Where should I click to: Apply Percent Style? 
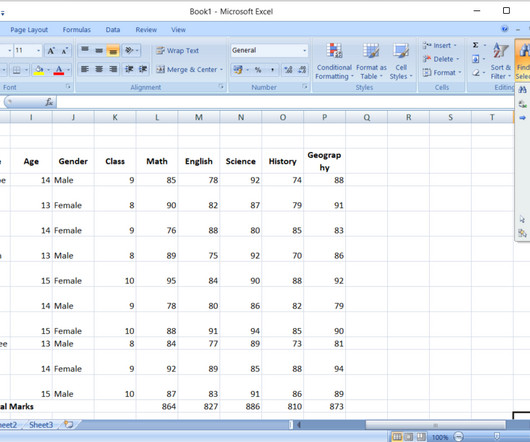258,70
